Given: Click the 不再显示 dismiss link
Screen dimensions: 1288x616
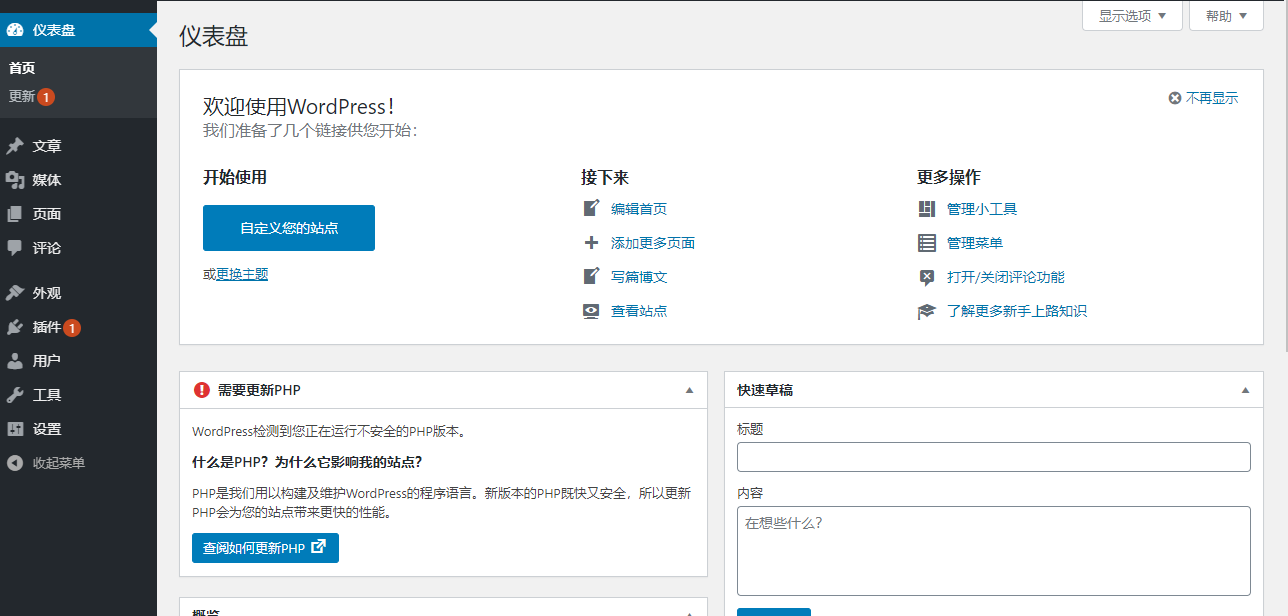Looking at the screenshot, I should [1212, 98].
